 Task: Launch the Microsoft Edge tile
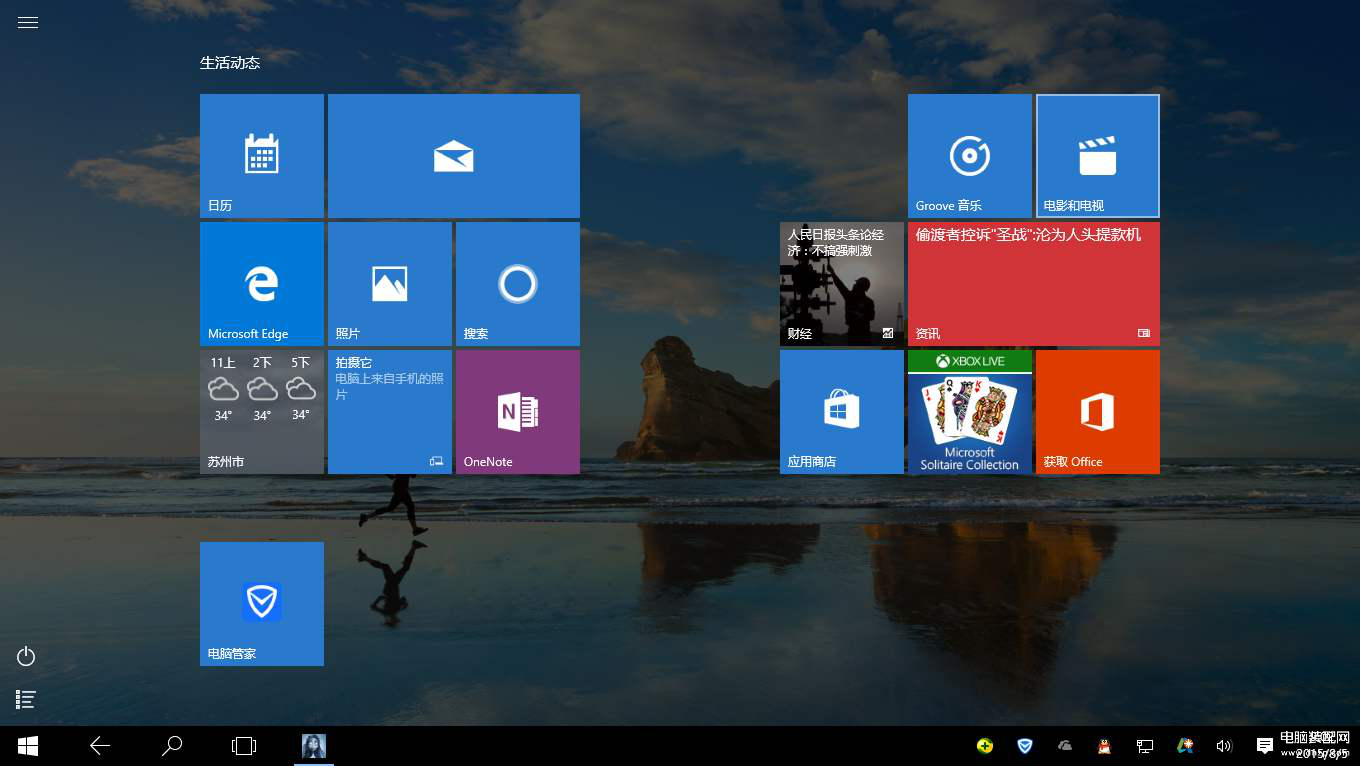point(262,284)
